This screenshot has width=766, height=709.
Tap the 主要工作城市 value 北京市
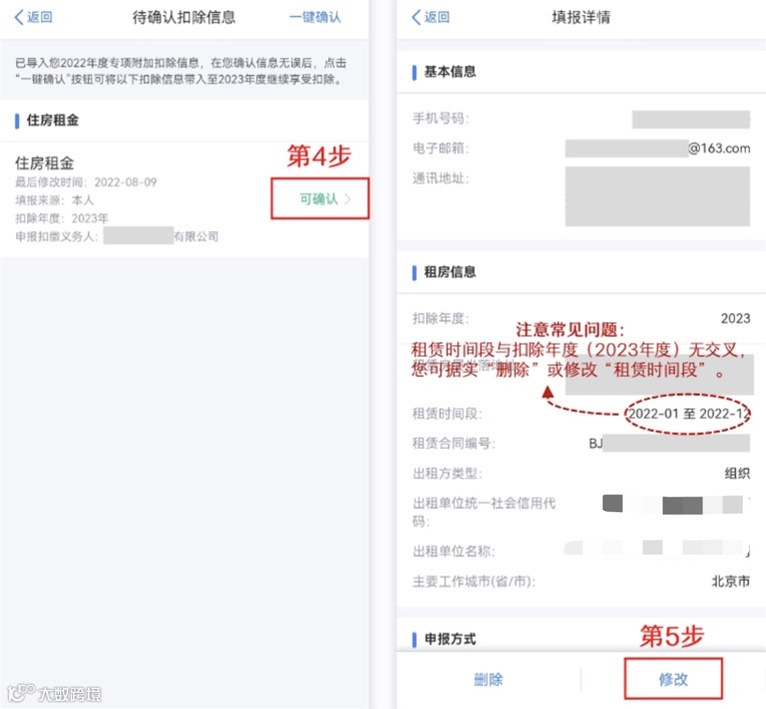730,581
